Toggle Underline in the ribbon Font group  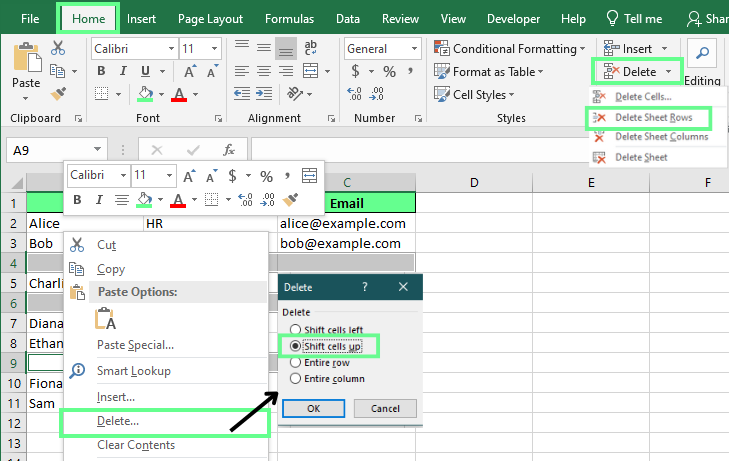145,71
